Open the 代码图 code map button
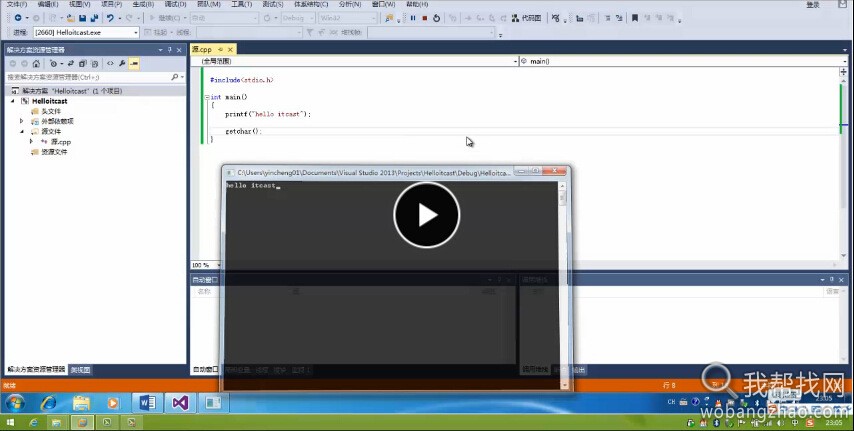854x431 pixels. click(527, 18)
